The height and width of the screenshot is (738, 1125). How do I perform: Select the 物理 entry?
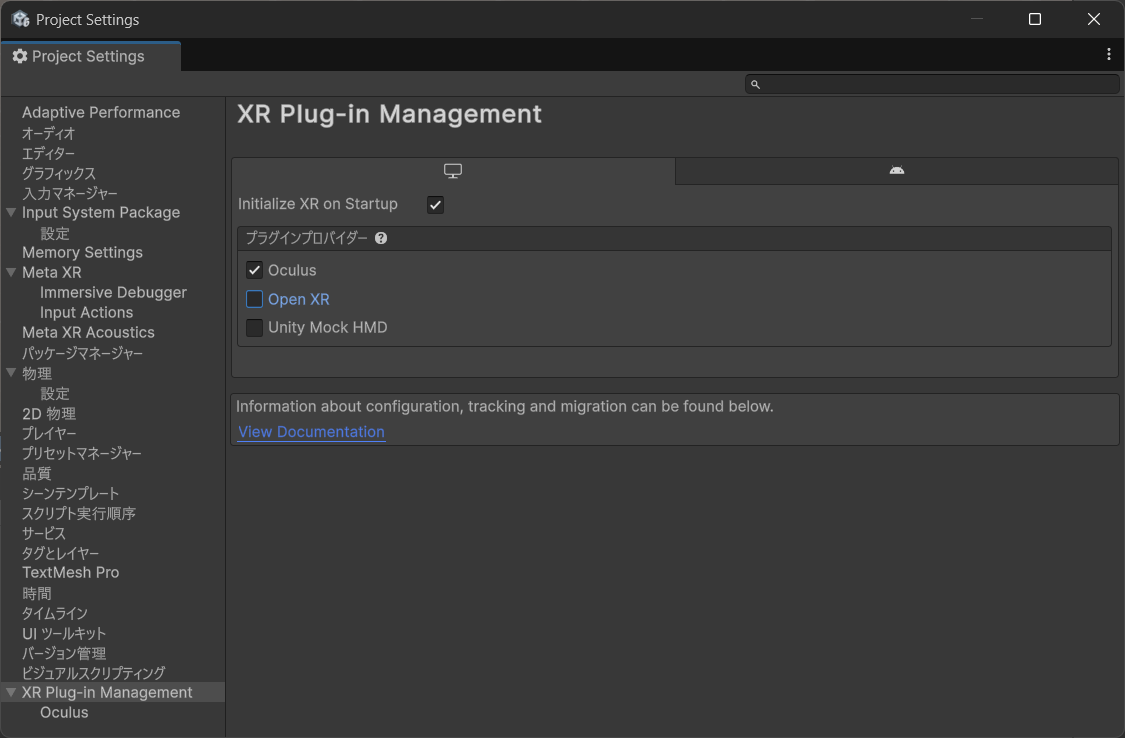click(37, 373)
